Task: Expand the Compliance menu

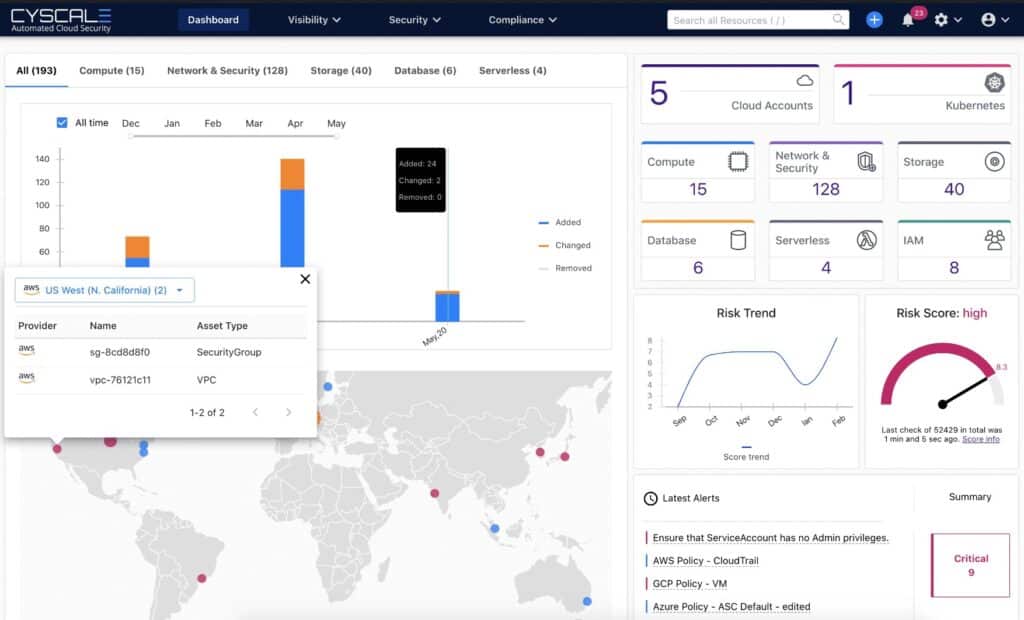Action: (x=522, y=20)
